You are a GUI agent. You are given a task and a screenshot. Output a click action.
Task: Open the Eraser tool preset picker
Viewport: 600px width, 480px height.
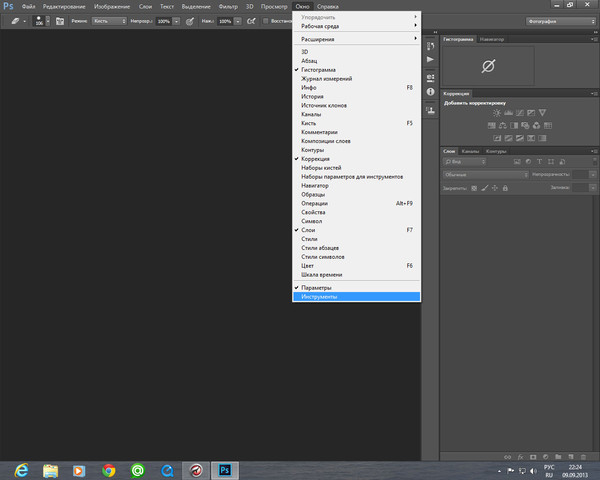coord(18,21)
